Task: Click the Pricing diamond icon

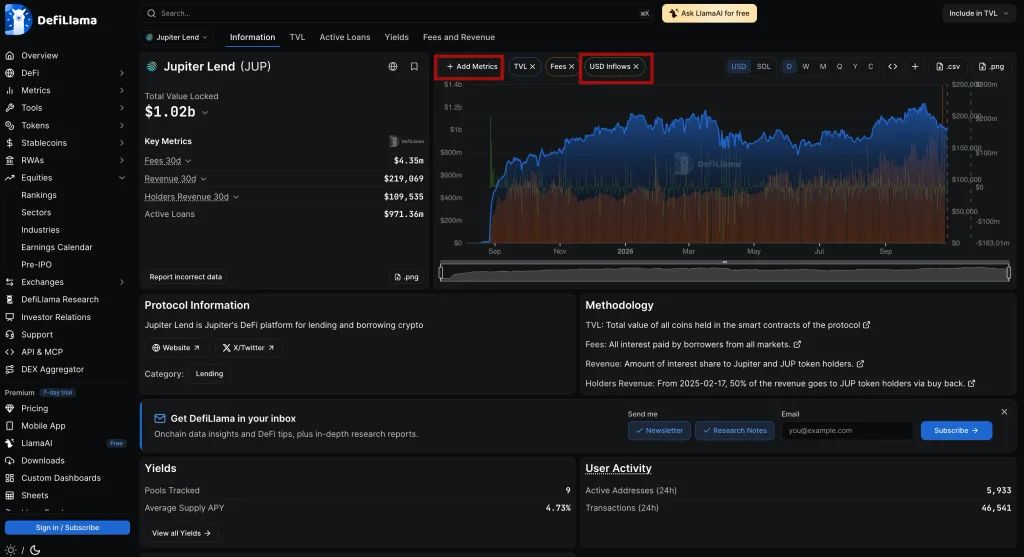Action: tap(10, 408)
